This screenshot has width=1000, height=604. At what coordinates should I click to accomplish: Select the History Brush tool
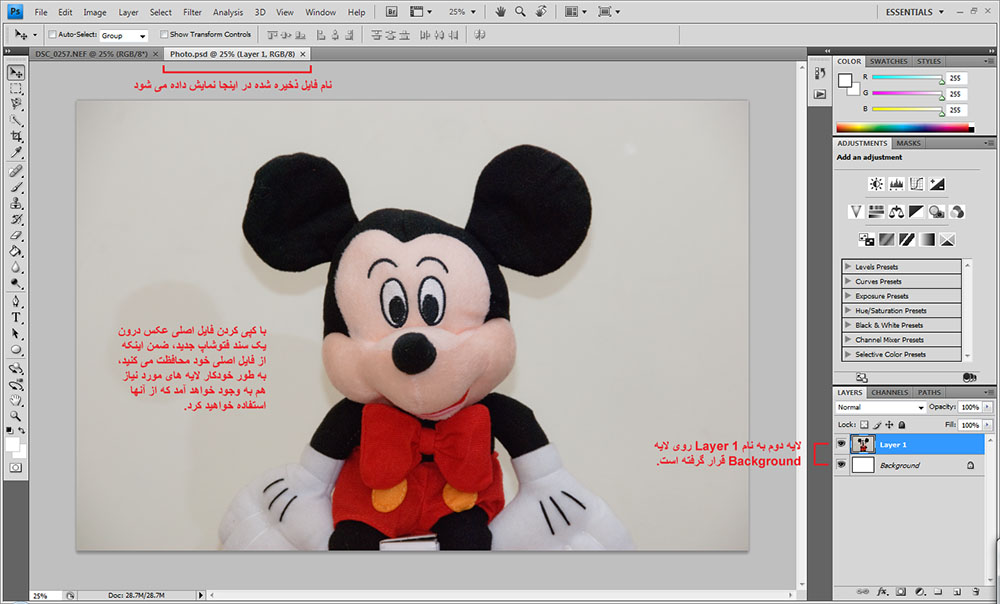point(16,219)
